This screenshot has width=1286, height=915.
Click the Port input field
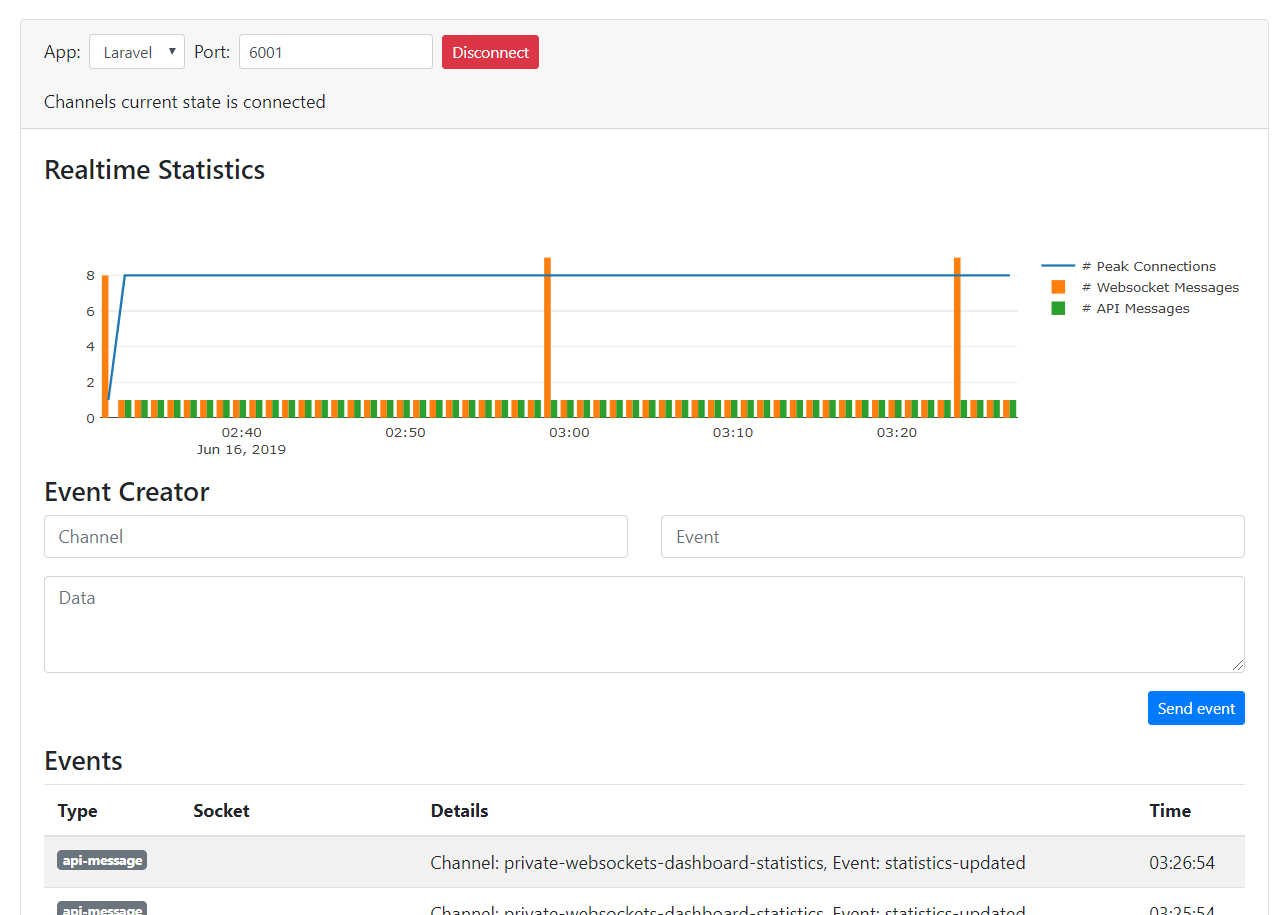335,52
